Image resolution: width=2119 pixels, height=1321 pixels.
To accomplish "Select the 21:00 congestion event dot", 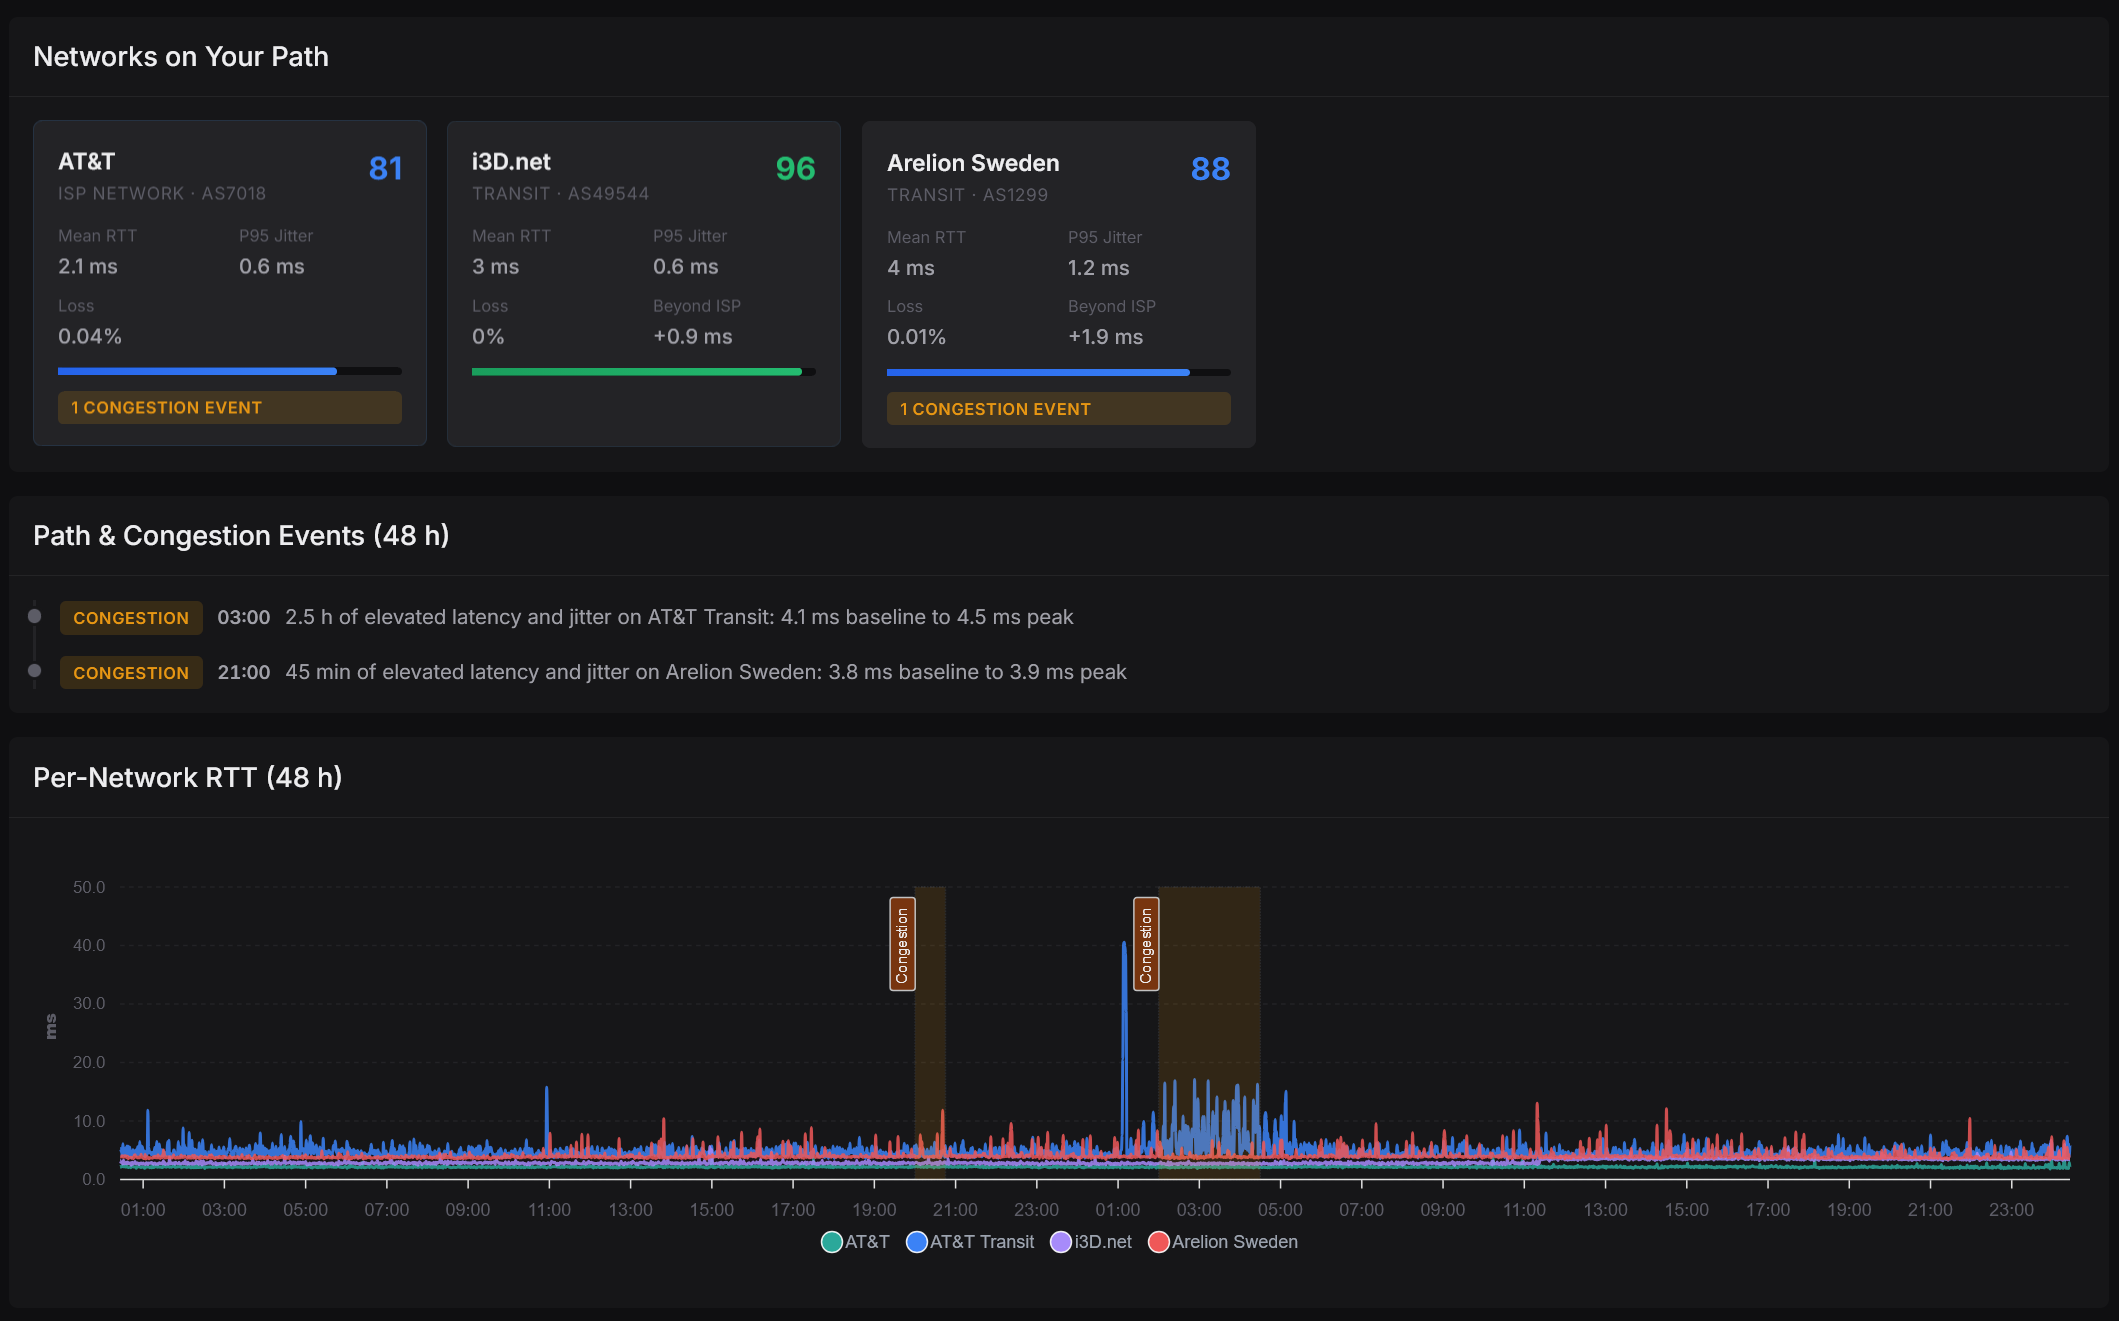I will [35, 671].
